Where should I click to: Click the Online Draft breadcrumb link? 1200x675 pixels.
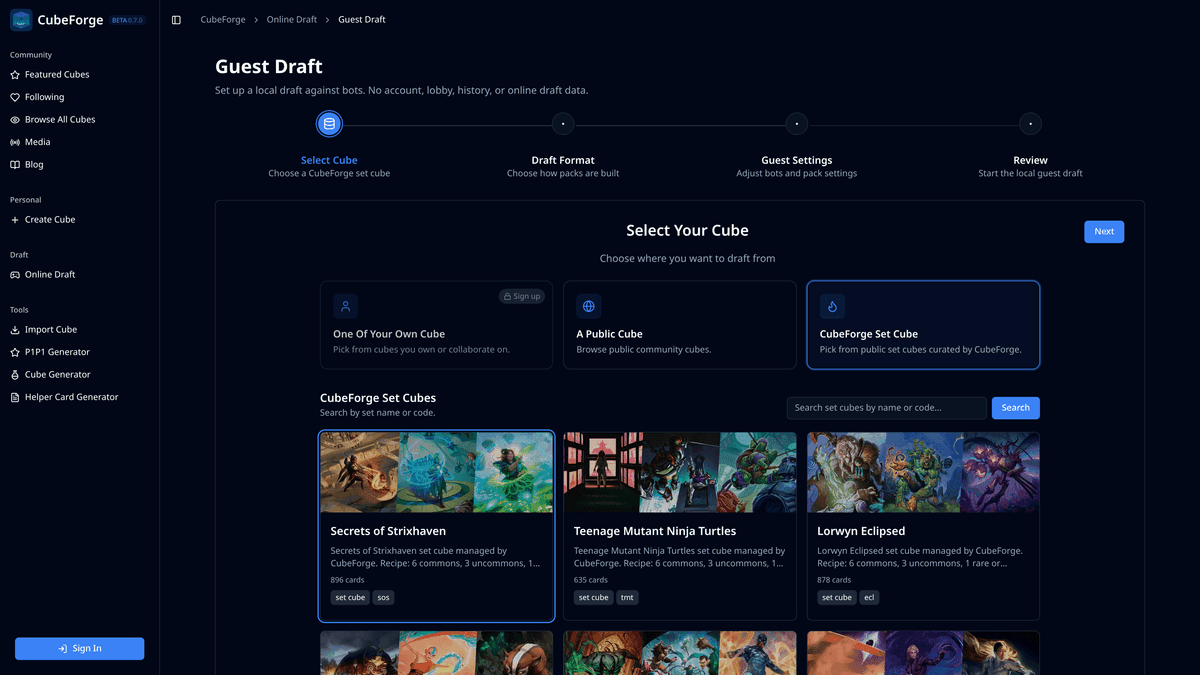(292, 20)
